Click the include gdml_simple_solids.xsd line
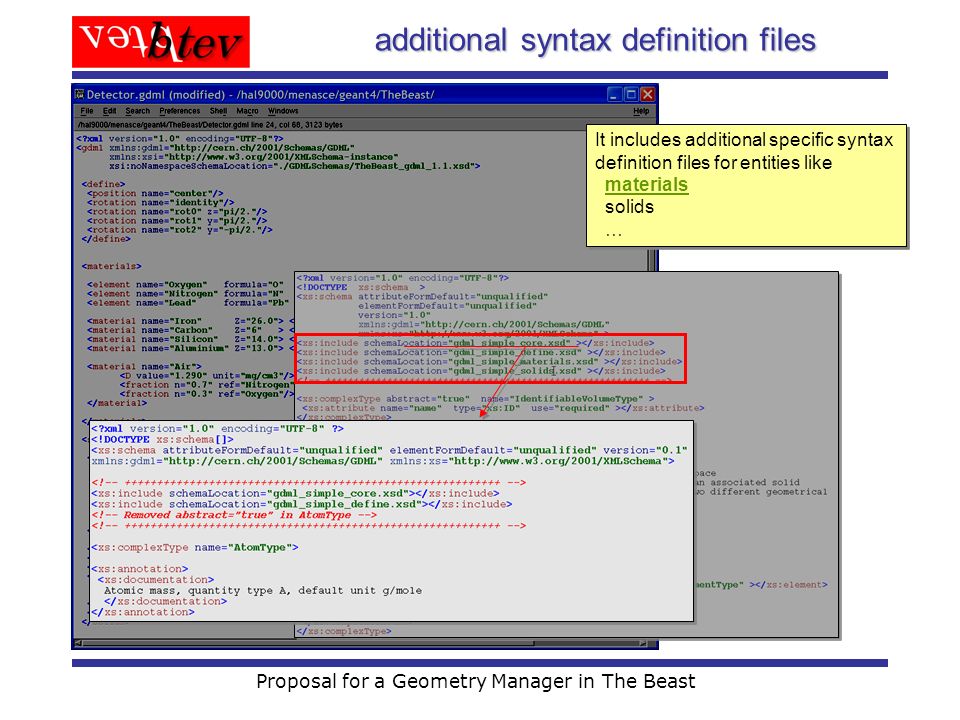 click(x=481, y=370)
